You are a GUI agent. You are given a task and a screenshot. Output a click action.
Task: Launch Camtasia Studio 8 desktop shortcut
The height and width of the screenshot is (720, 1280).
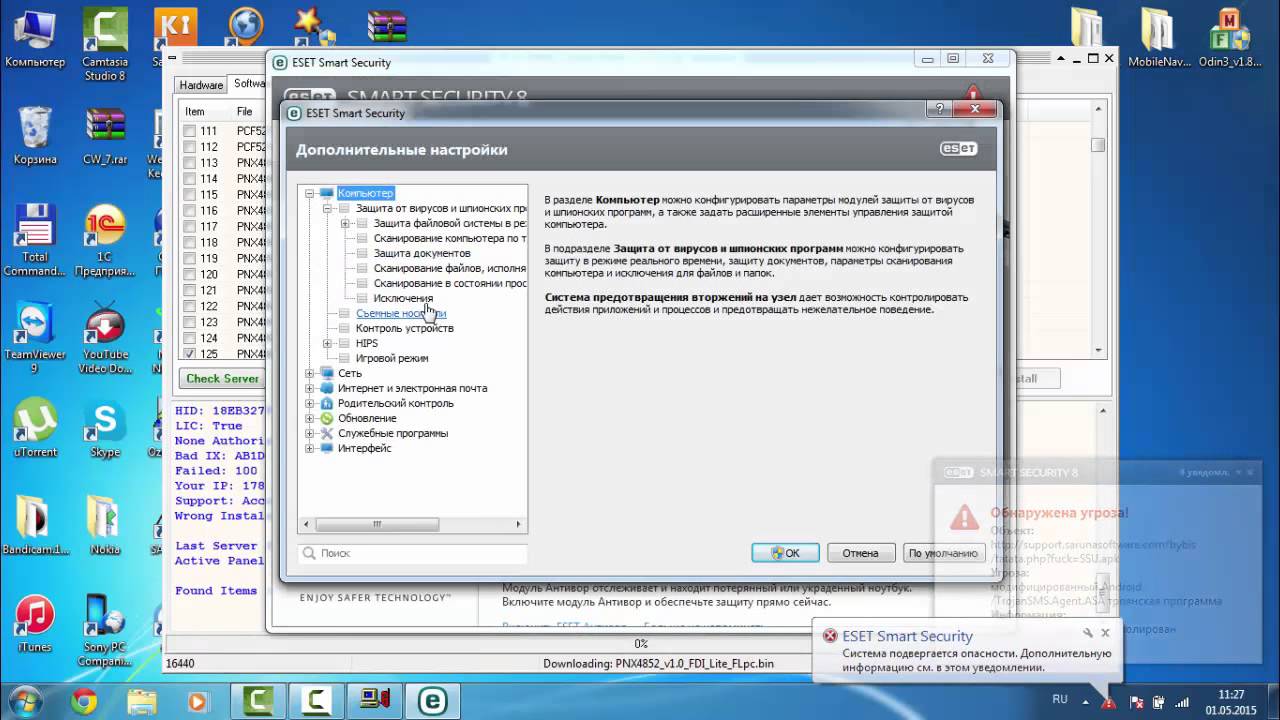(105, 45)
